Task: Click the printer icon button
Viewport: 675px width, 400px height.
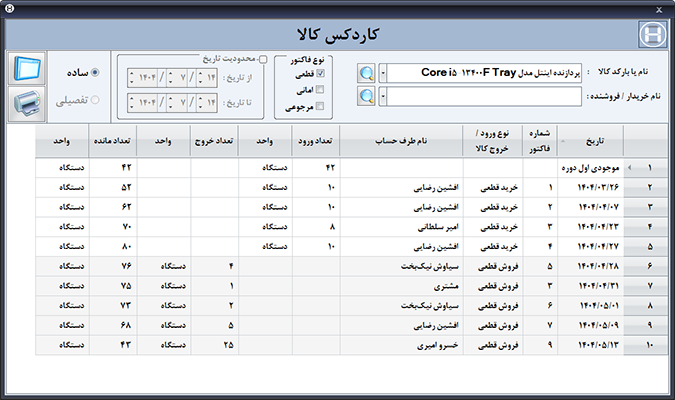Action: coord(27,104)
